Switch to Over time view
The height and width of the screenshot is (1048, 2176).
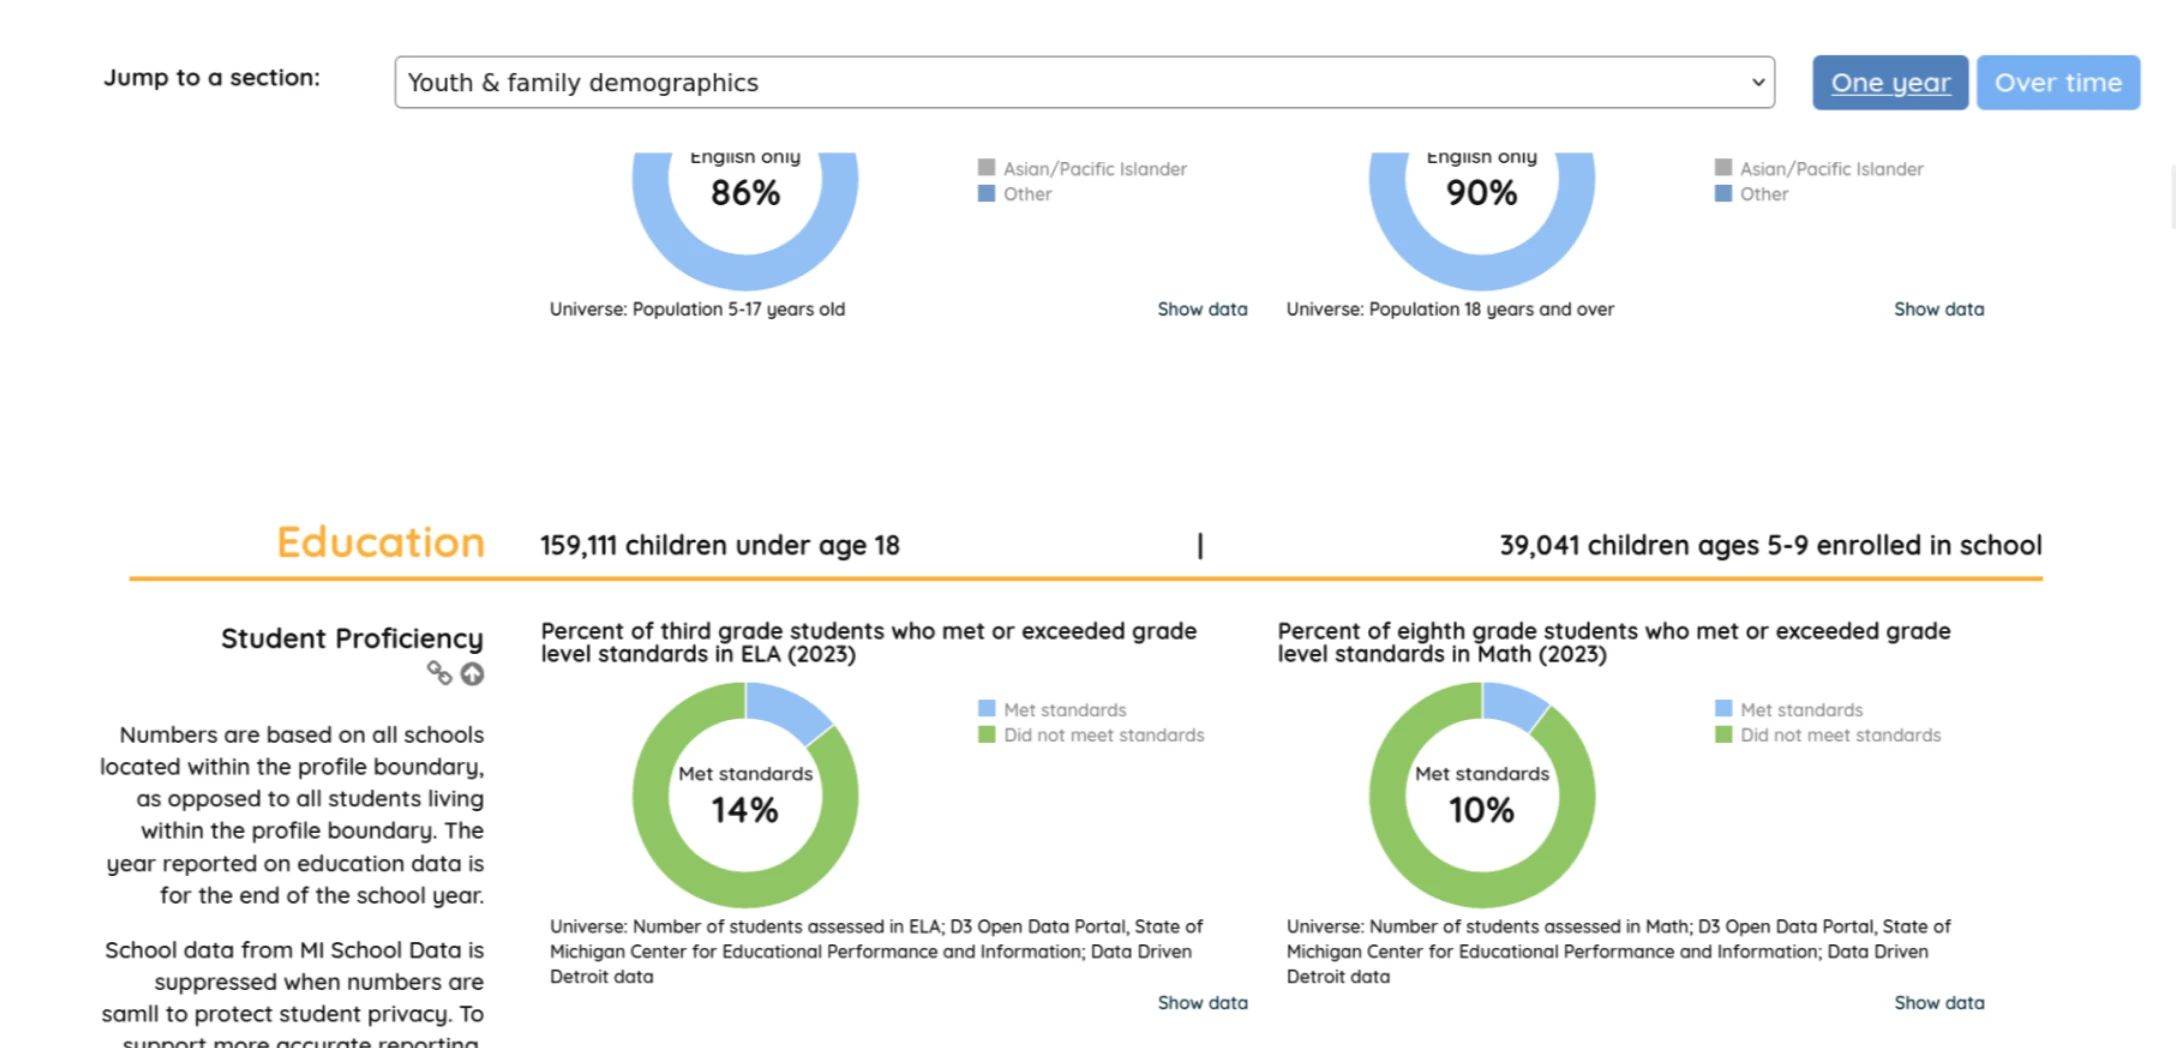click(2058, 82)
